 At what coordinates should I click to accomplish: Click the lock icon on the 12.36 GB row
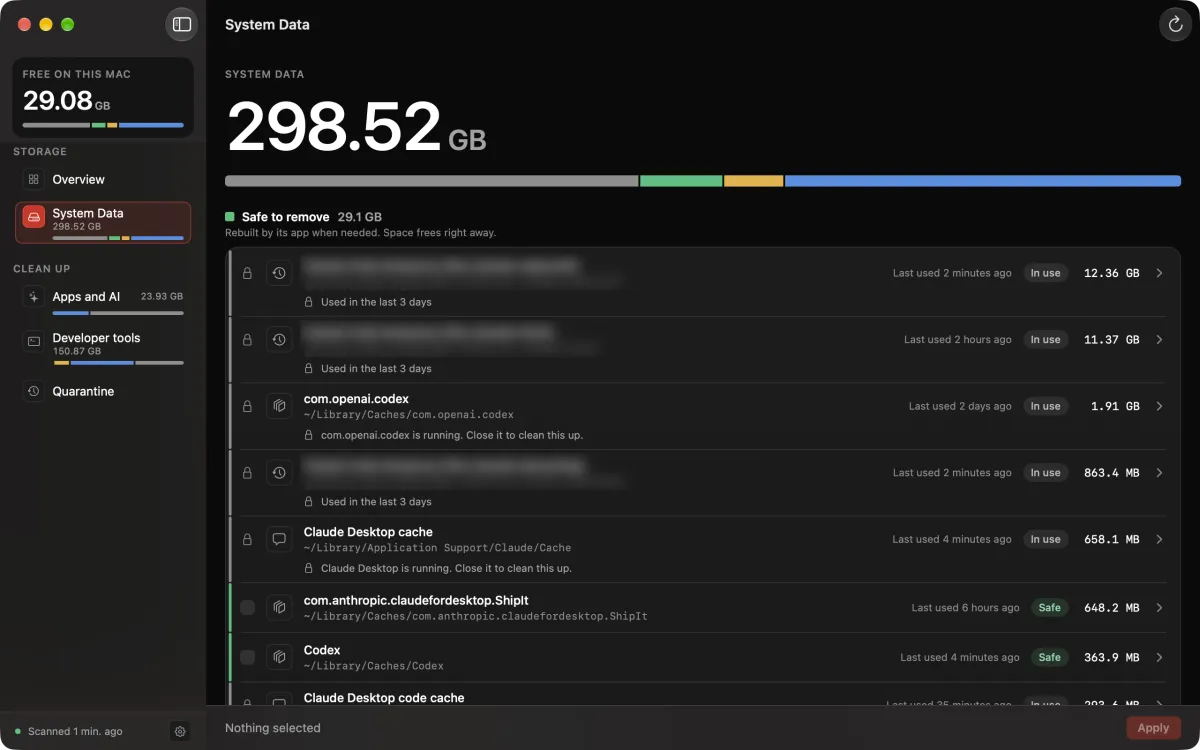pos(247,273)
